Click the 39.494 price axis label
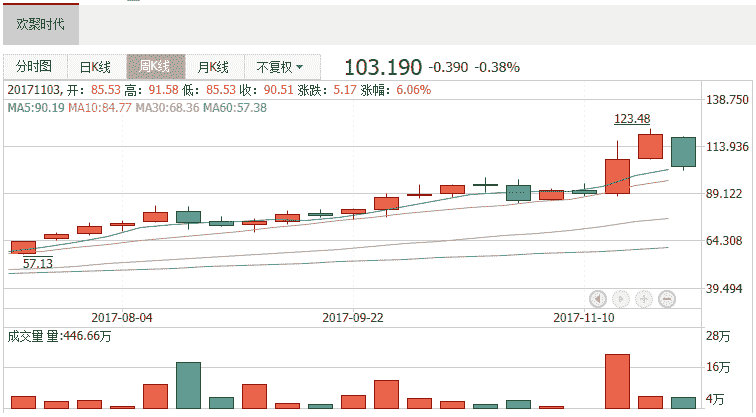Image resolution: width=756 pixels, height=417 pixels. pyautogui.click(x=724, y=288)
